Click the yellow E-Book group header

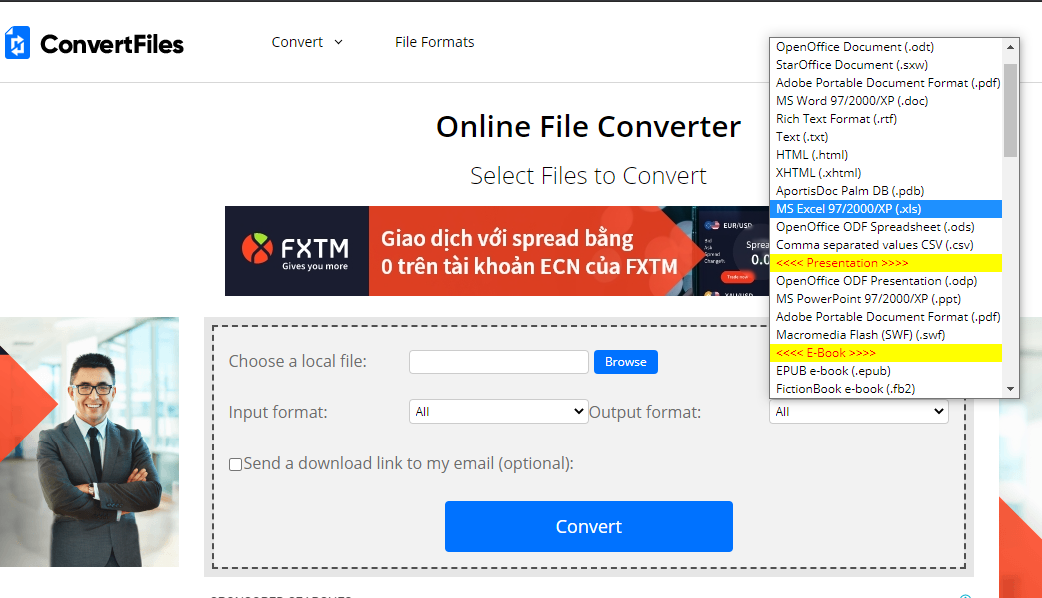pos(886,353)
